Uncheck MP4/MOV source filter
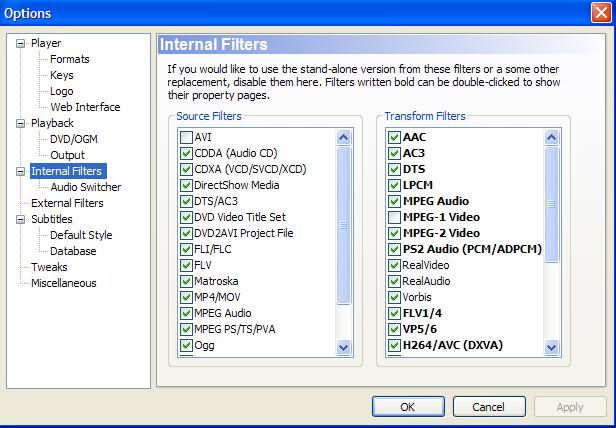This screenshot has height=428, width=616. (186, 297)
